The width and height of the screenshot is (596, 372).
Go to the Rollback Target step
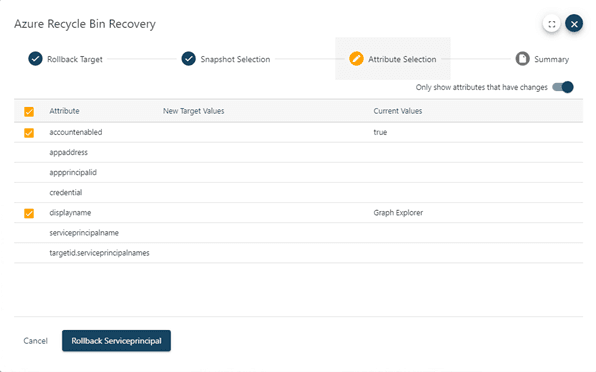click(65, 59)
